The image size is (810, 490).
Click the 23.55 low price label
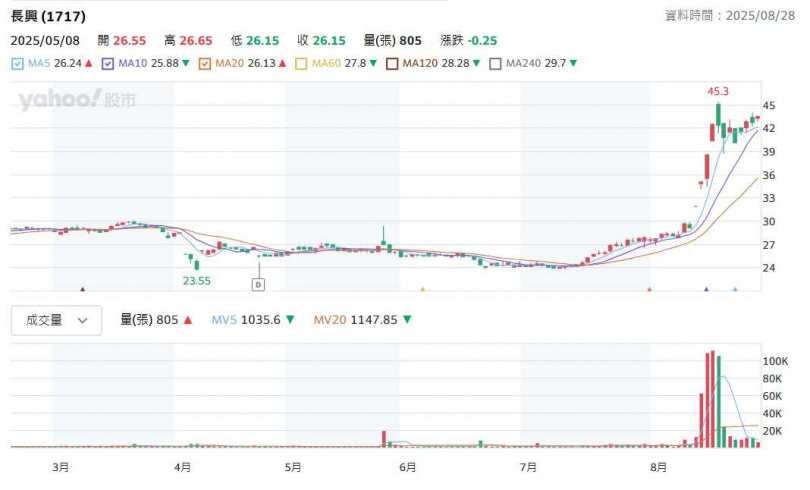(196, 281)
